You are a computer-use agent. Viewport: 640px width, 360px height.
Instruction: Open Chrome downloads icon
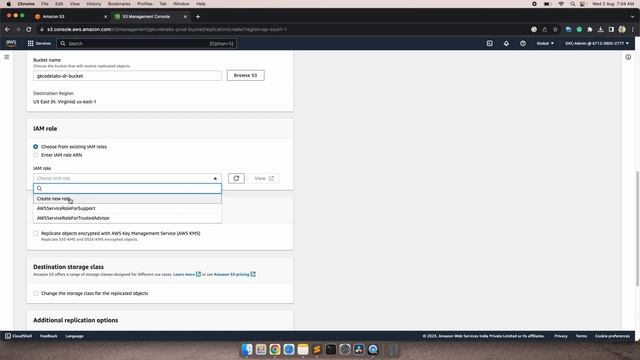coord(600,29)
